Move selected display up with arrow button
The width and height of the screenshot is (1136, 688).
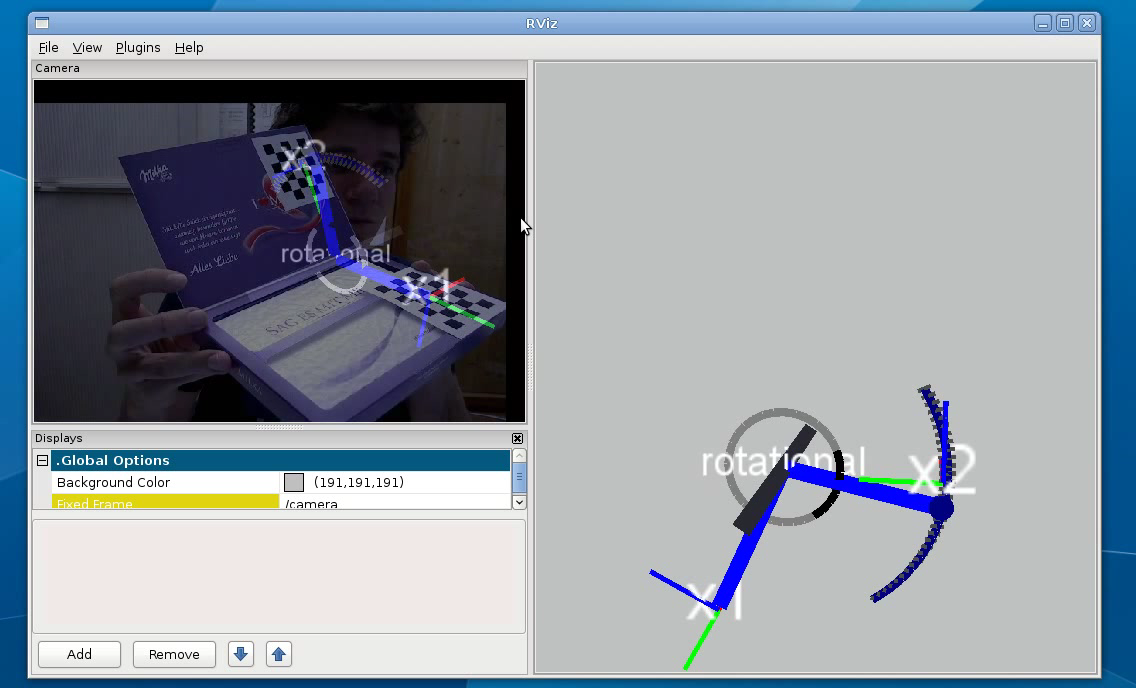point(279,654)
